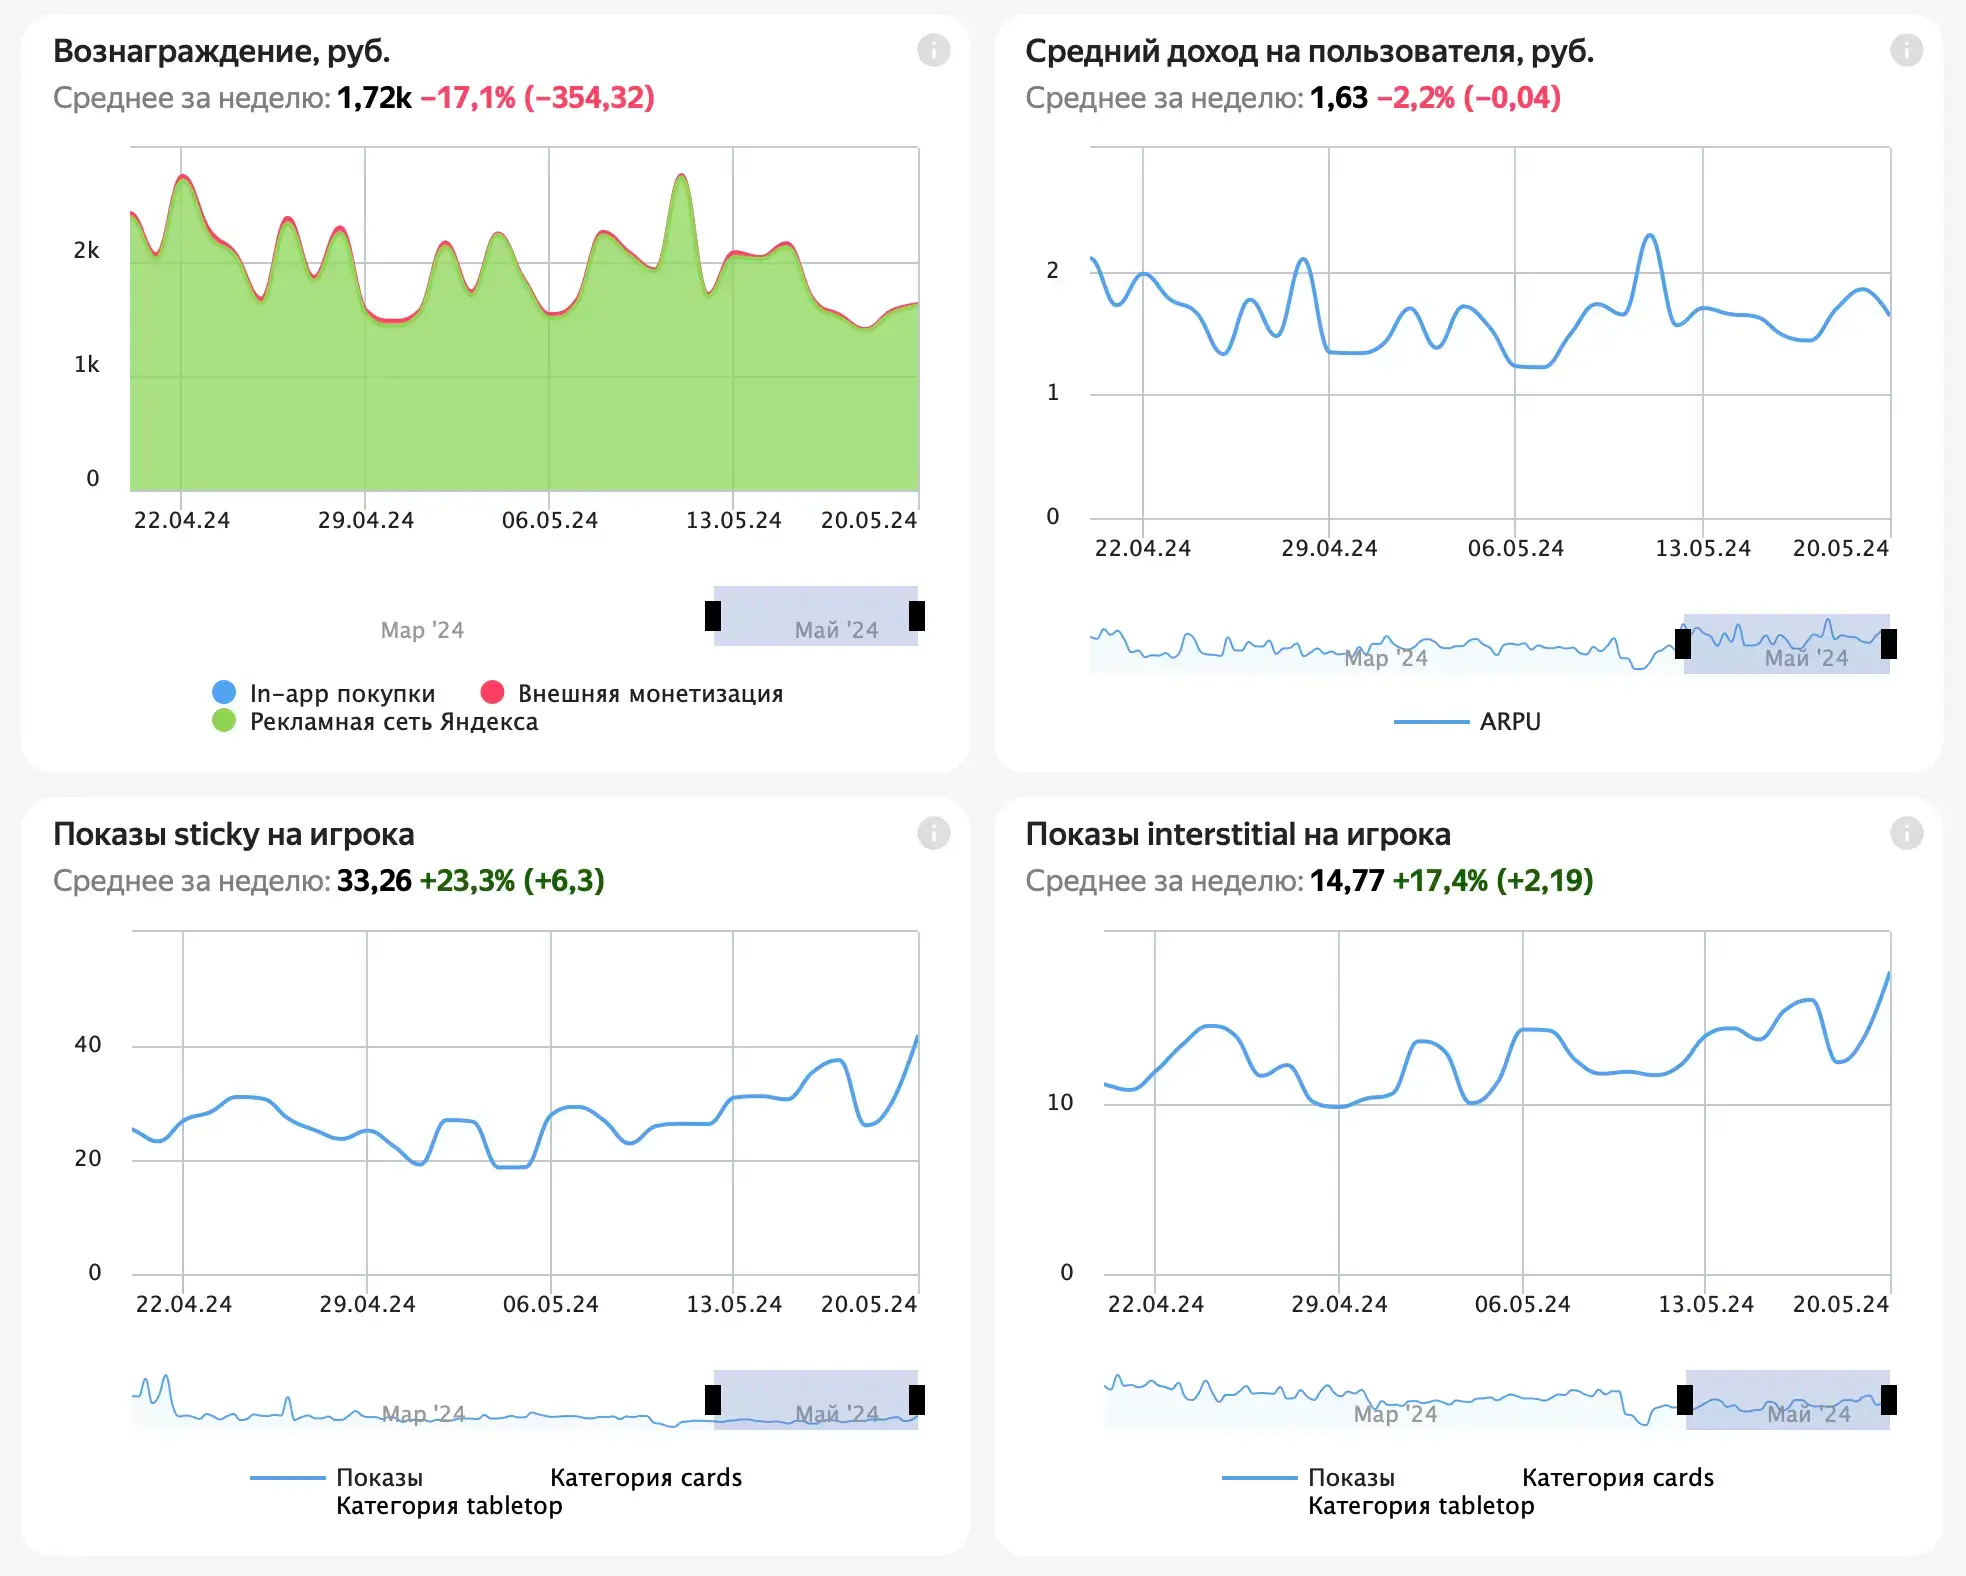Image resolution: width=1966 pixels, height=1576 pixels.
Task: Click right handle in sticky chart navigator
Action: (916, 1400)
